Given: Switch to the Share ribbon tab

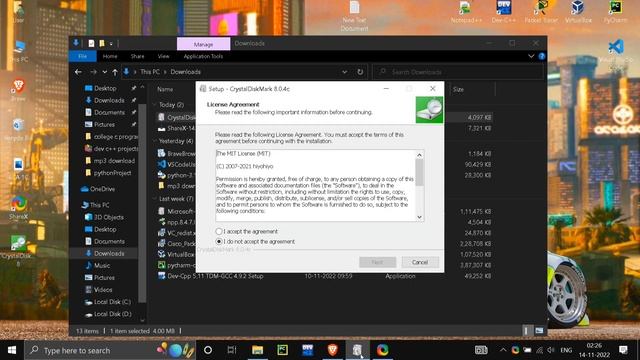Looking at the screenshot, I should pos(138,56).
